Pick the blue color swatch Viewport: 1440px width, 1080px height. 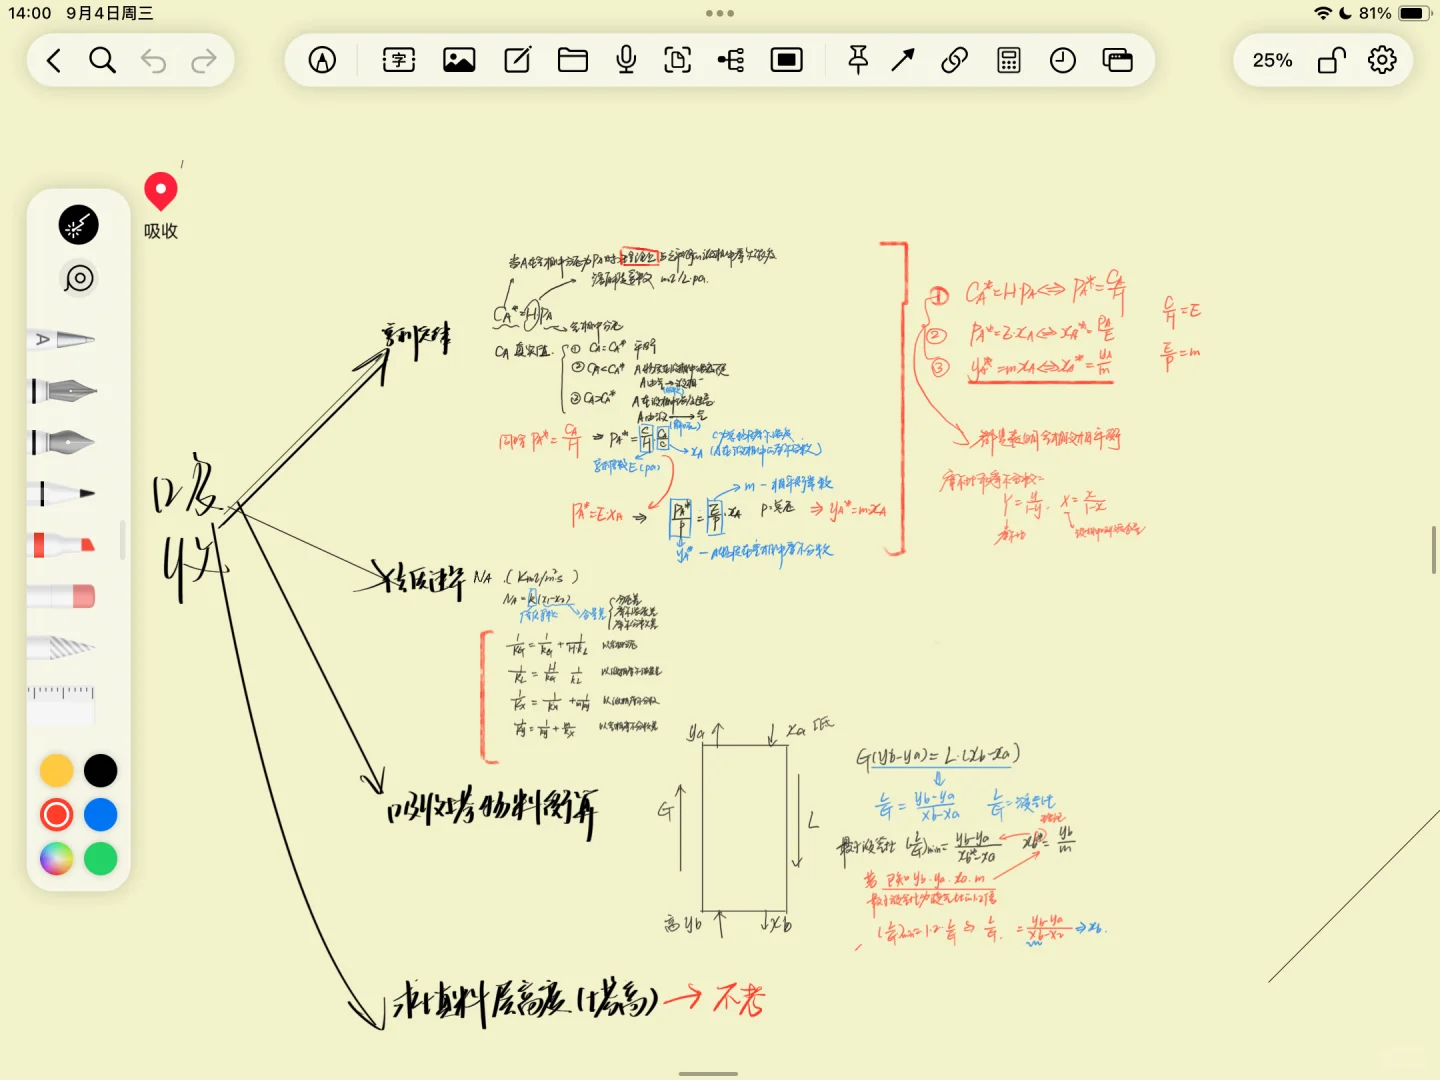[101, 815]
